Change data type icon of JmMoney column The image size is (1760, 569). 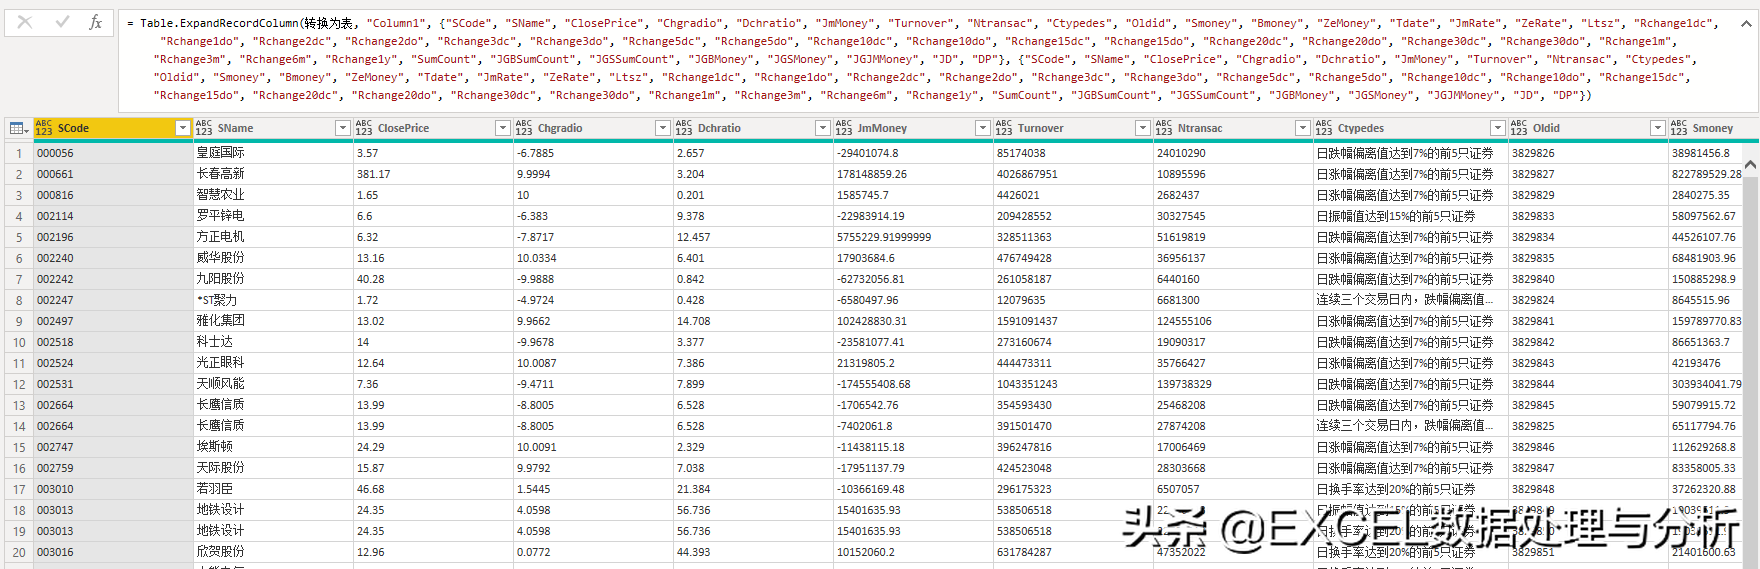click(x=844, y=128)
